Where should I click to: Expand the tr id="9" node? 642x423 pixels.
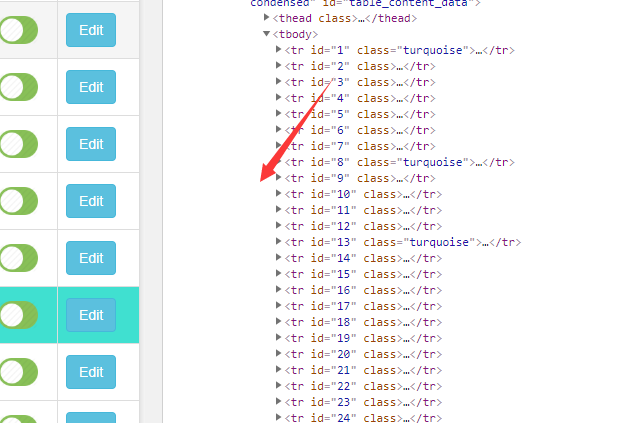click(x=278, y=177)
